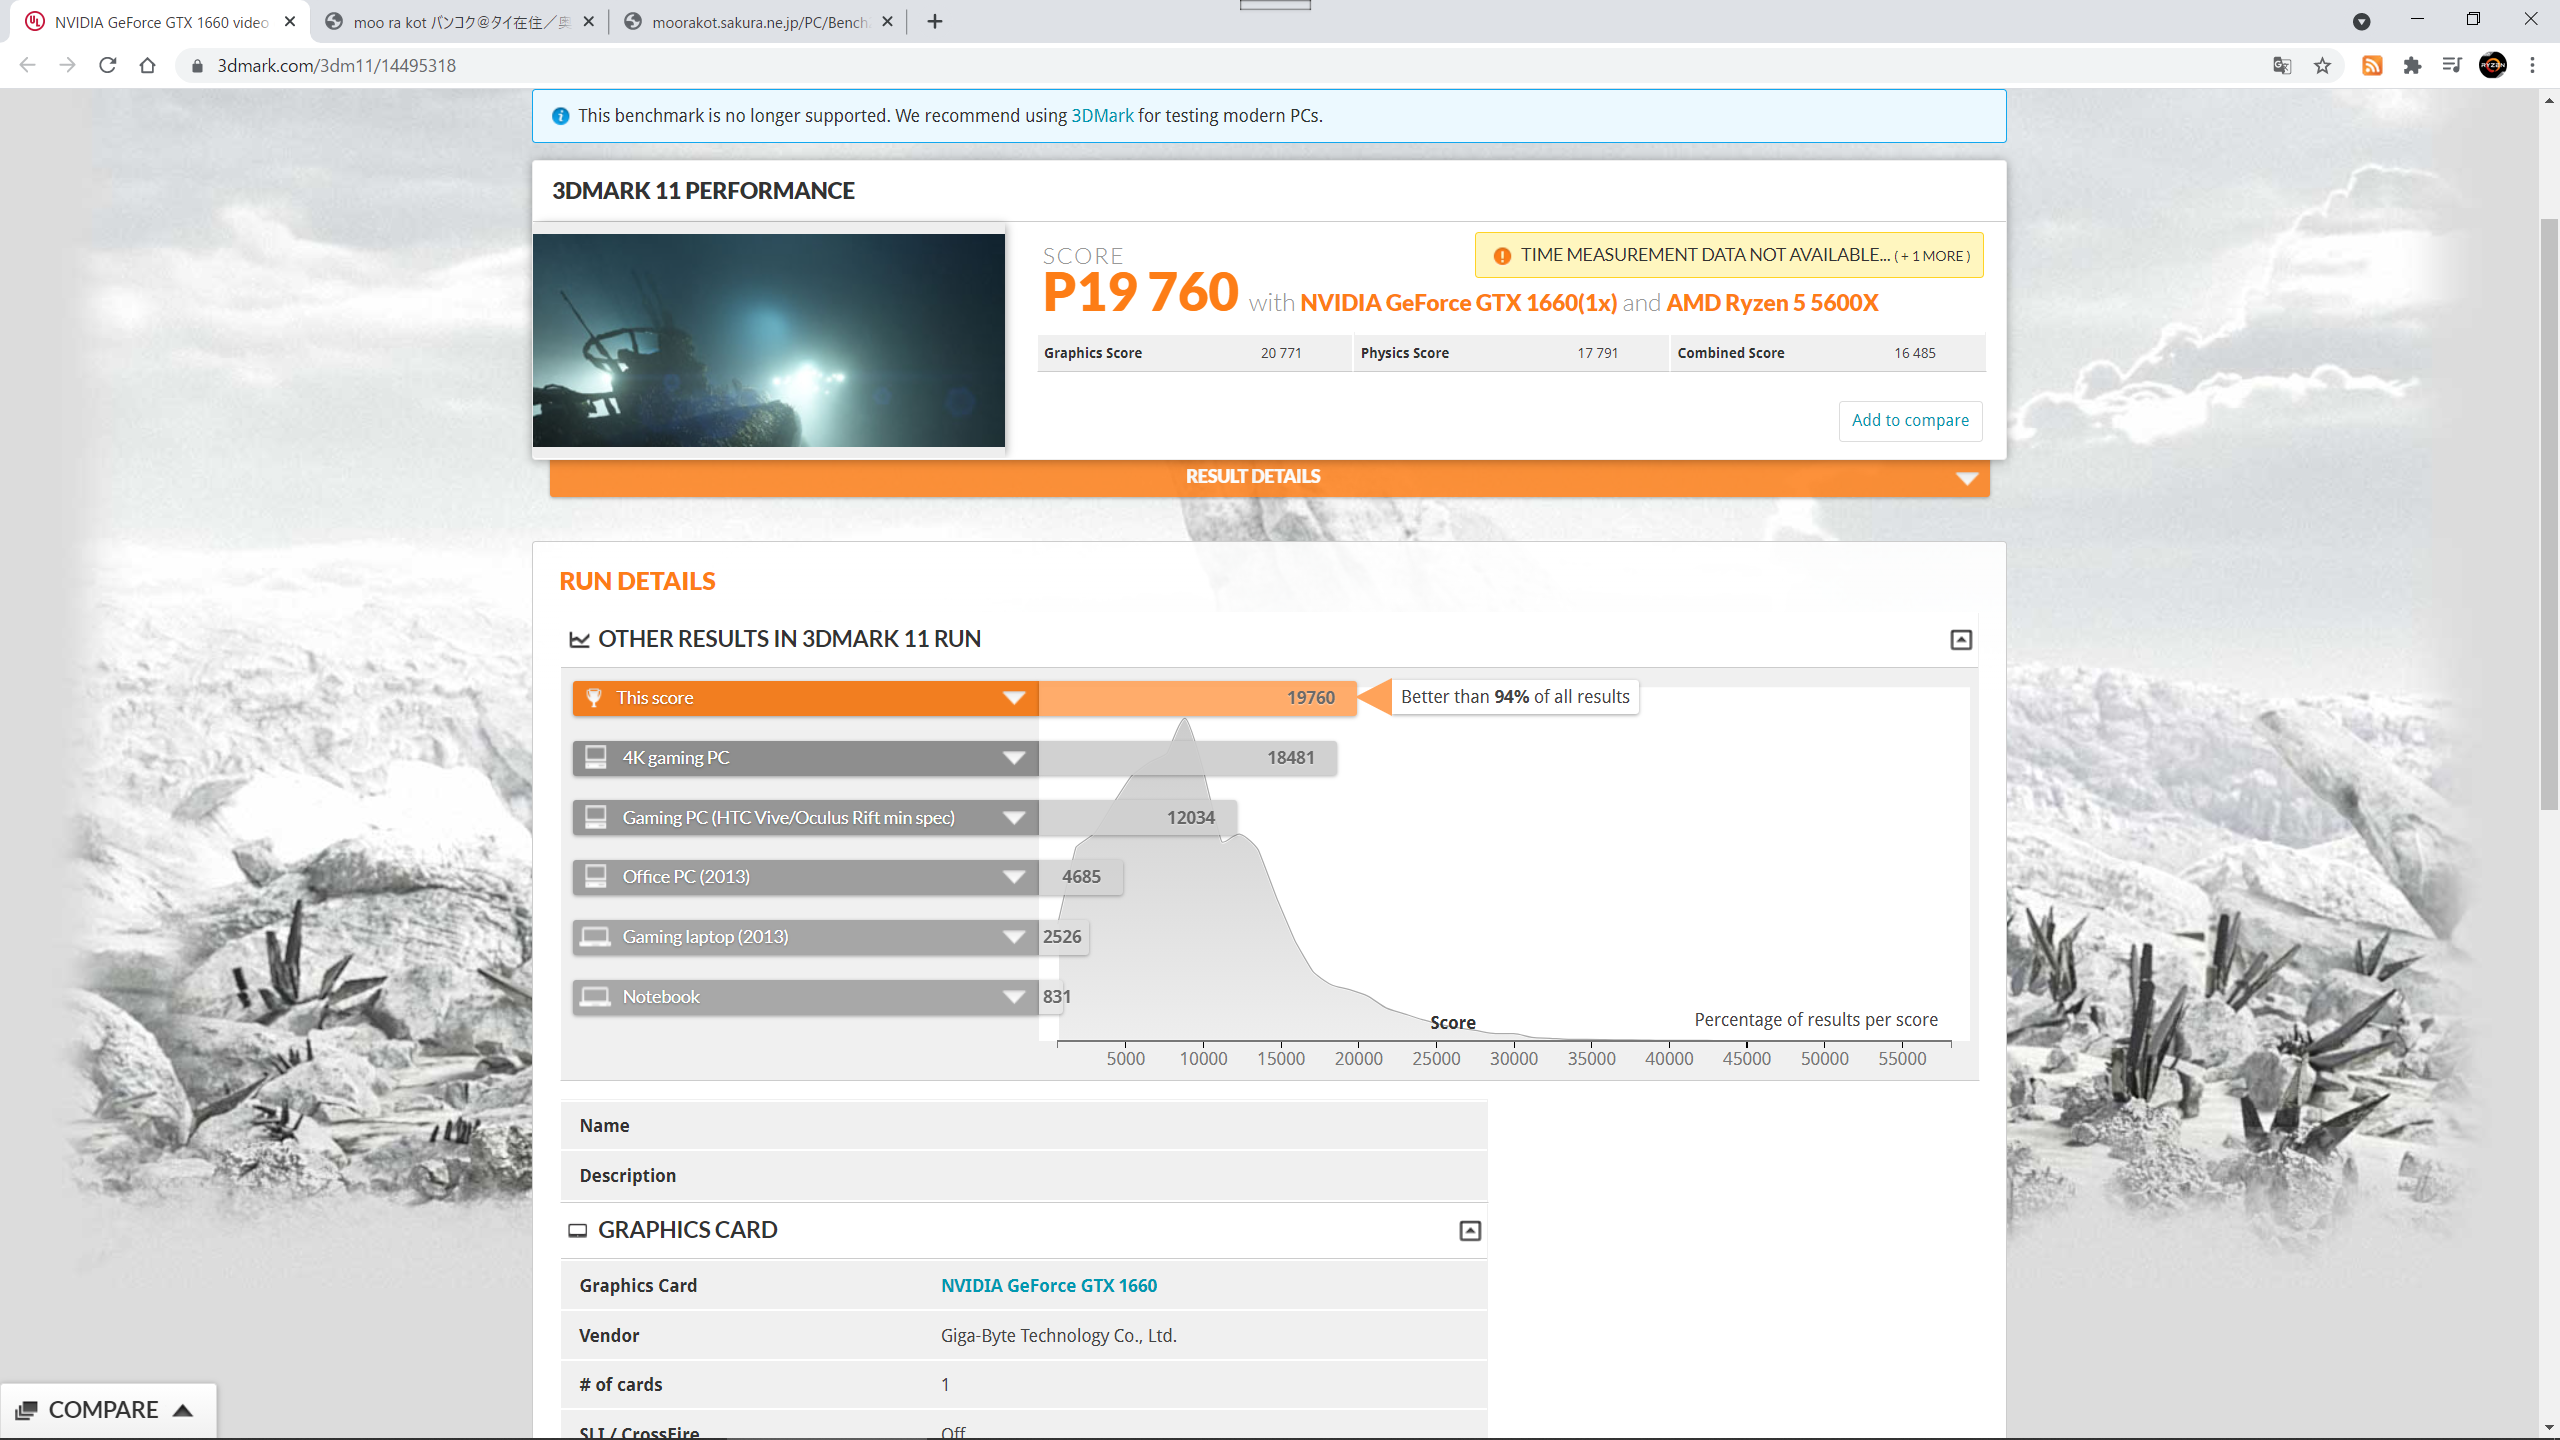Click the Office PC (2013) monitor icon
2560x1440 pixels.
pyautogui.click(x=596, y=876)
